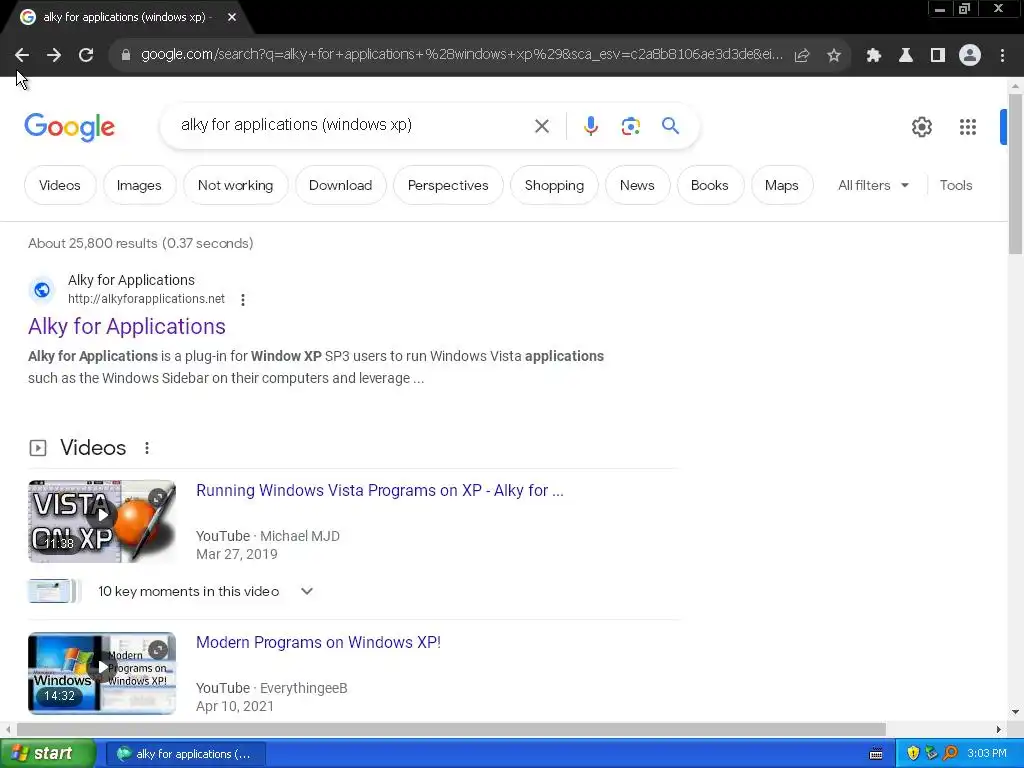The width and height of the screenshot is (1024, 768).
Task: Expand 10 key moments in this video
Action: click(x=307, y=591)
